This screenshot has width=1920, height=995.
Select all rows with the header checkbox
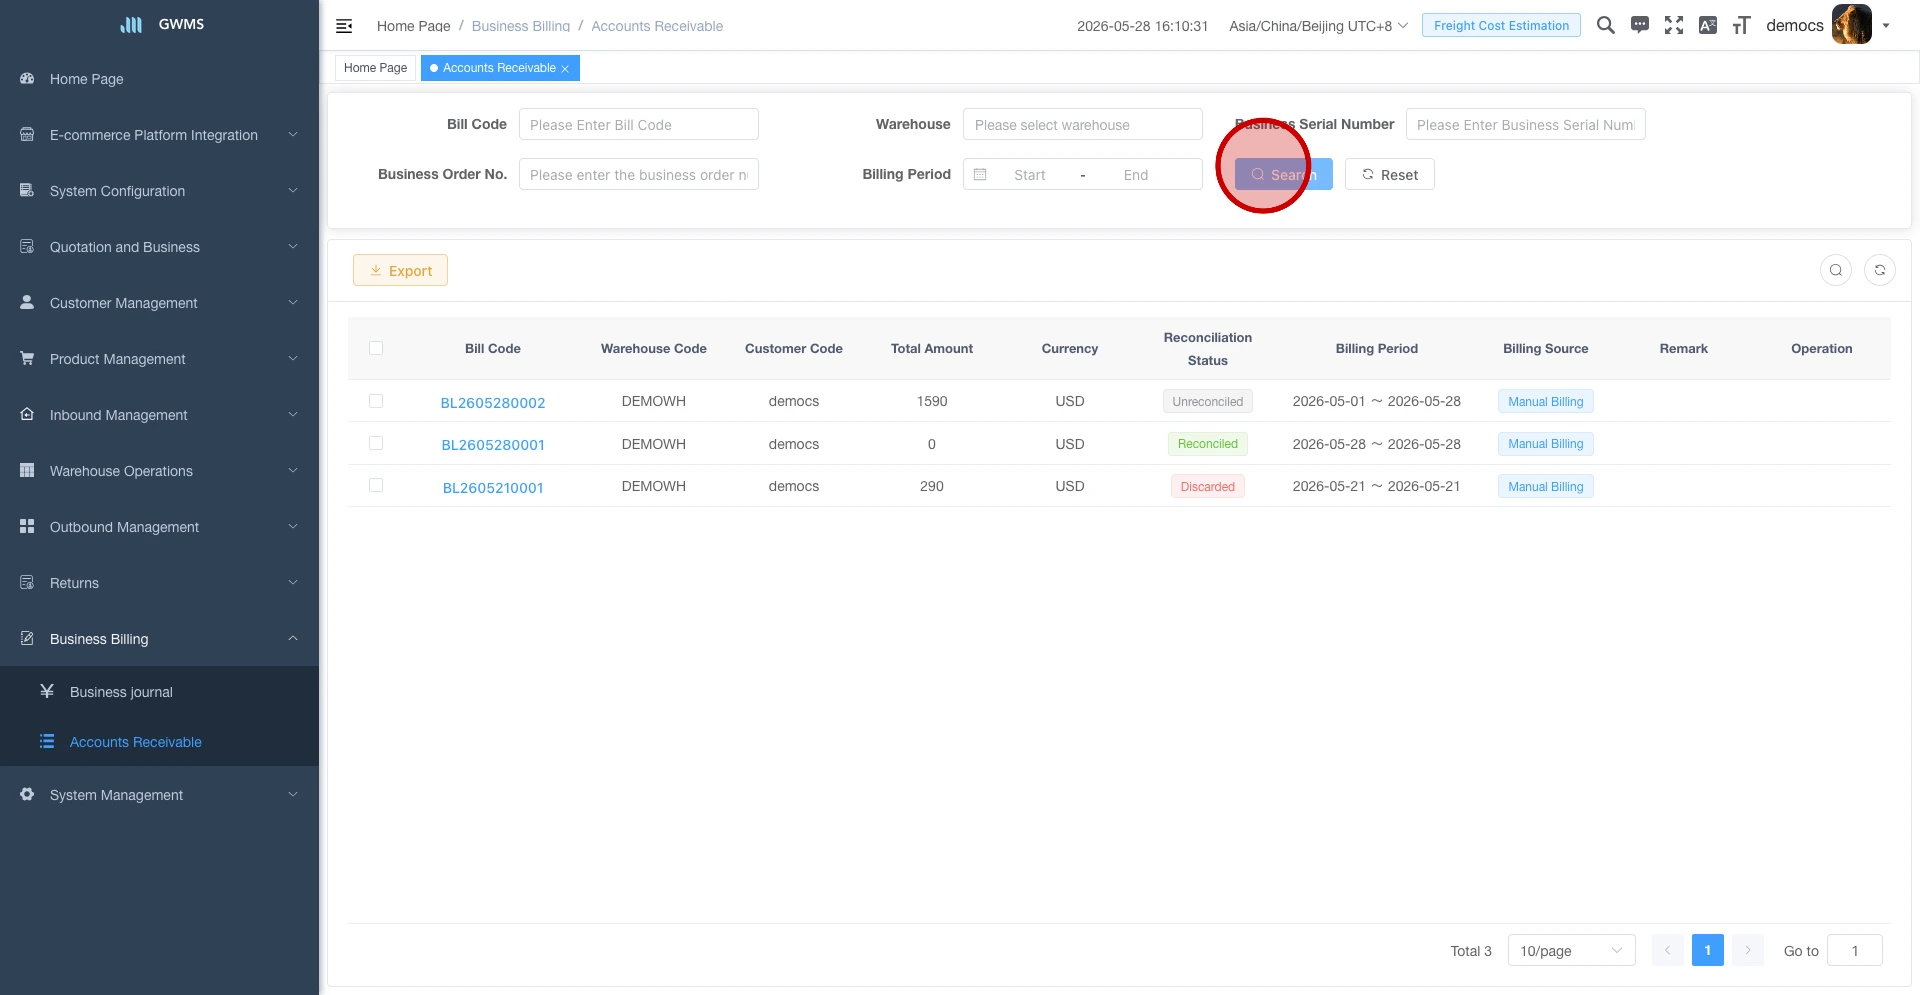[376, 348]
